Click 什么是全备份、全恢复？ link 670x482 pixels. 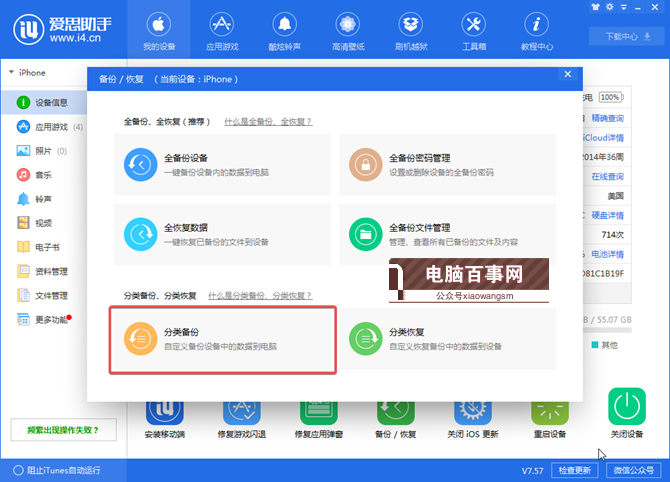(268, 121)
